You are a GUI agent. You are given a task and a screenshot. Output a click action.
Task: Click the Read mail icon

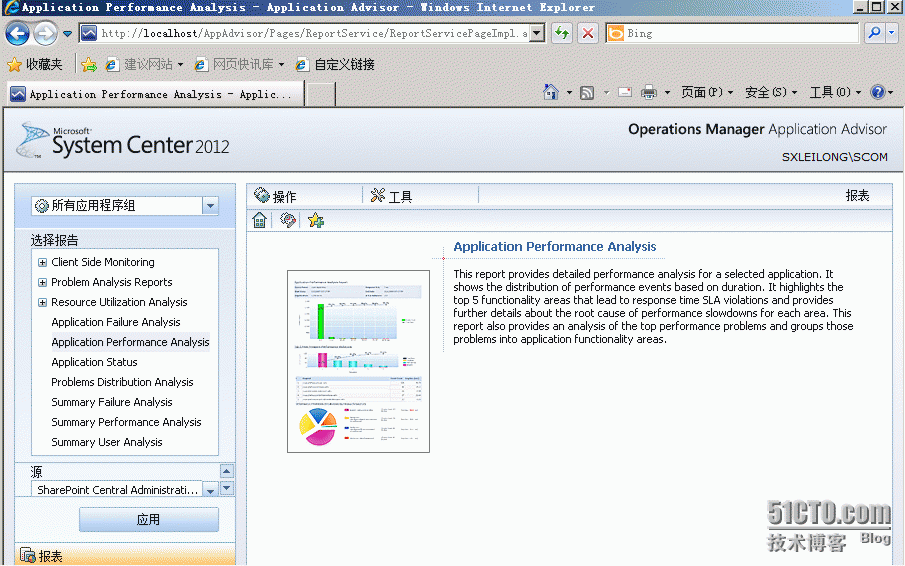tap(624, 92)
